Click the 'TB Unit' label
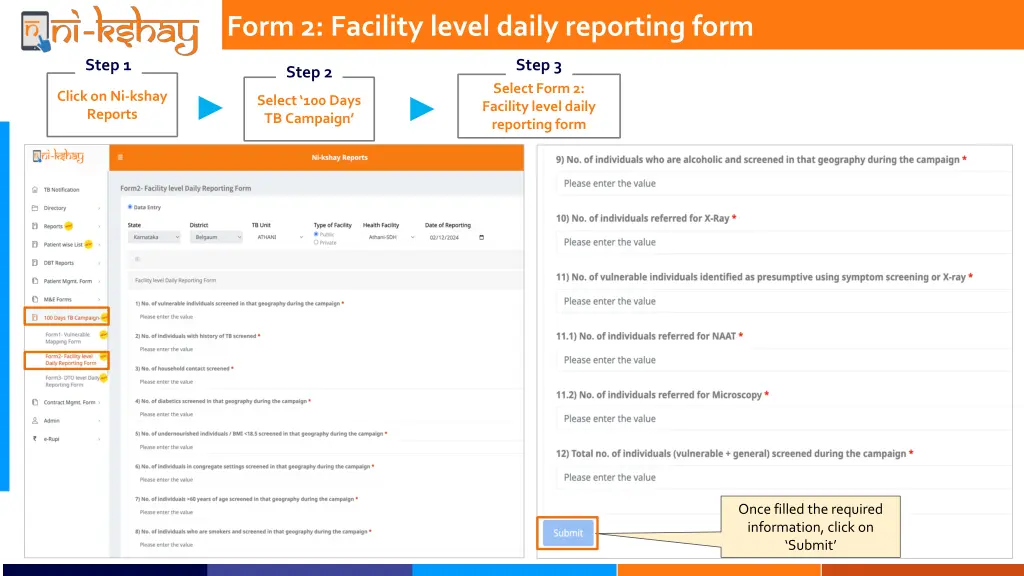The image size is (1024, 576). click(x=261, y=225)
